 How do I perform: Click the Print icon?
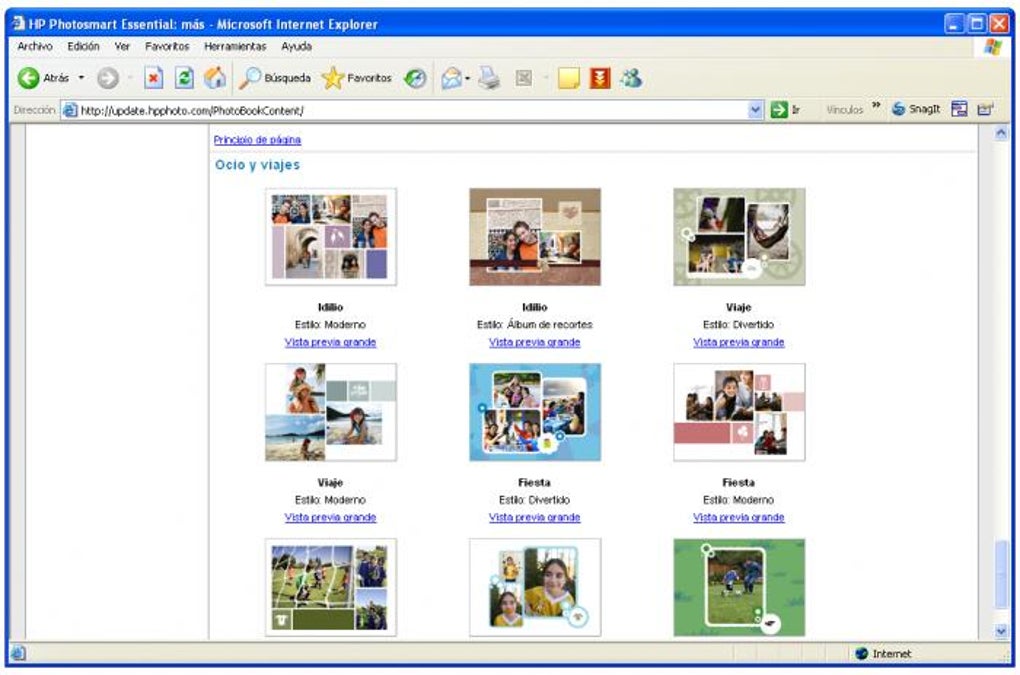(489, 78)
